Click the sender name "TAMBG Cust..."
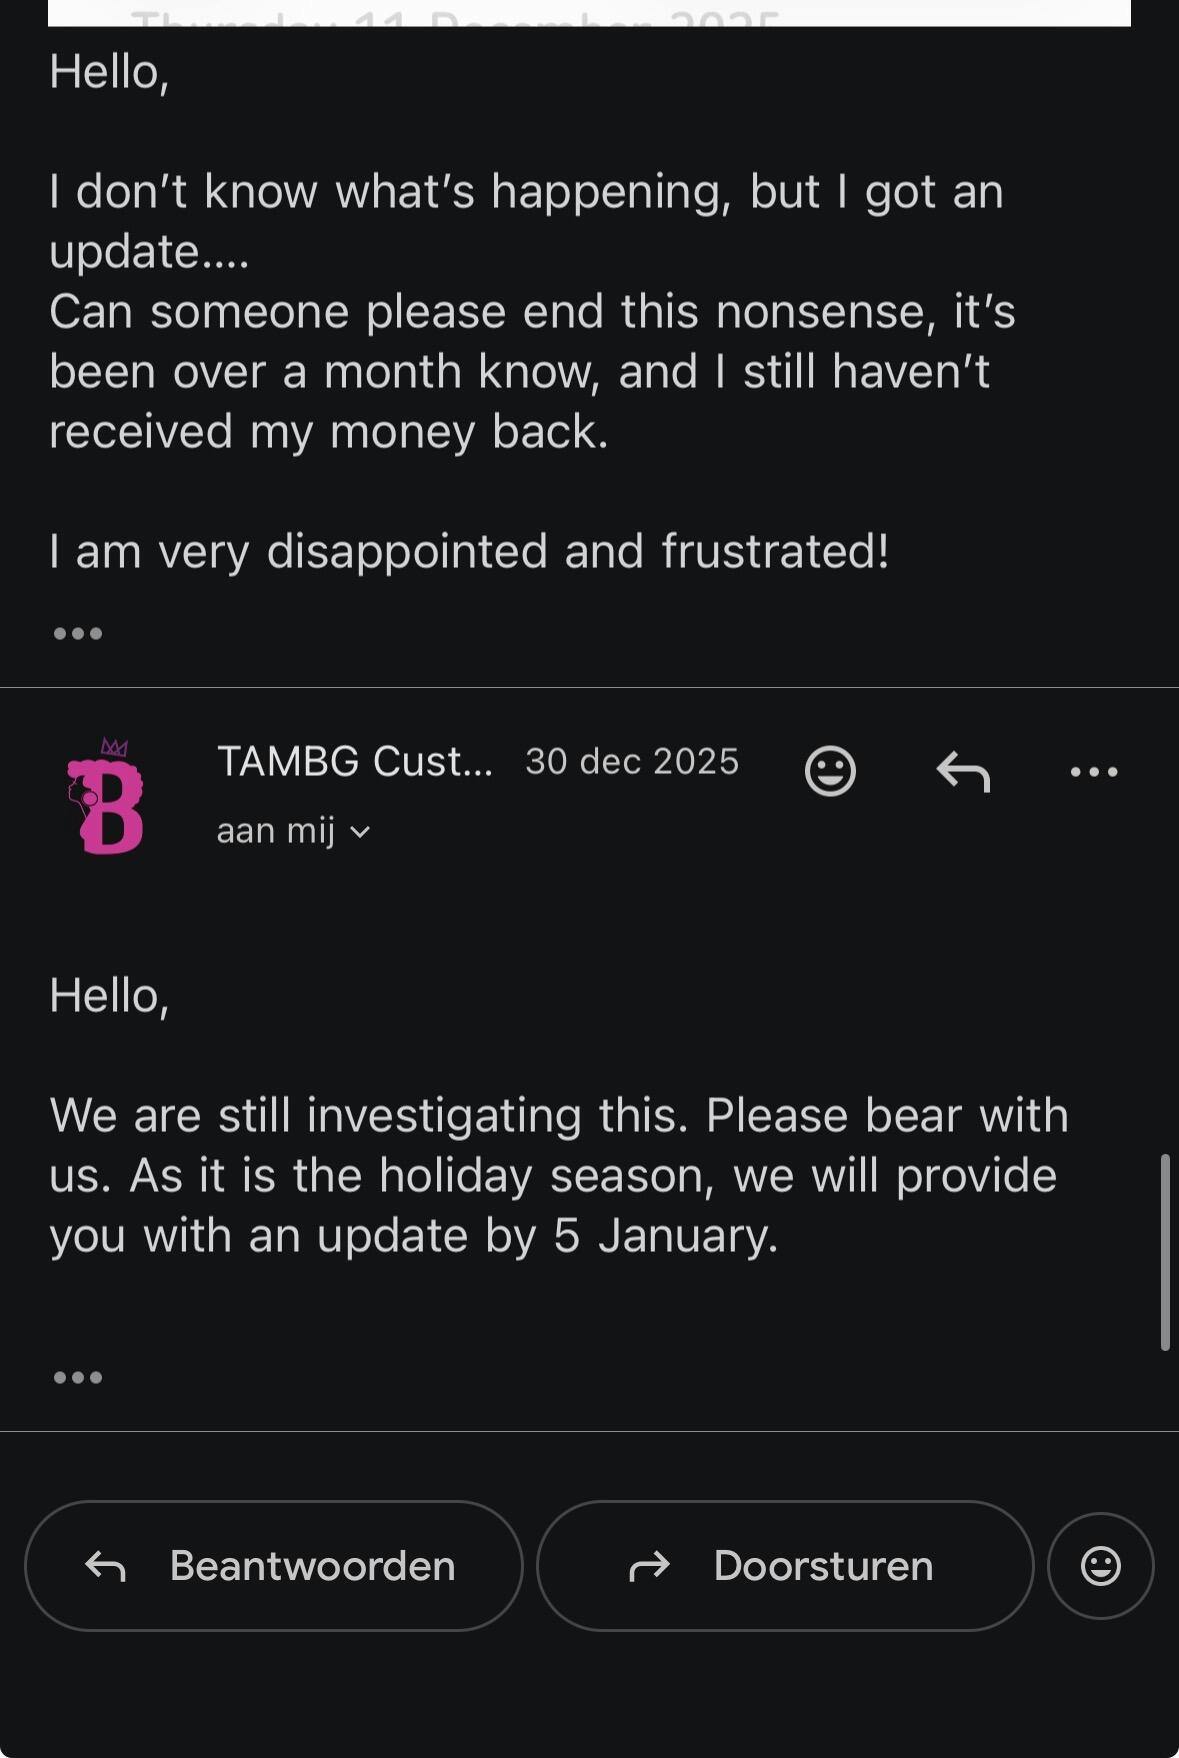The image size is (1179, 1758). pos(355,762)
